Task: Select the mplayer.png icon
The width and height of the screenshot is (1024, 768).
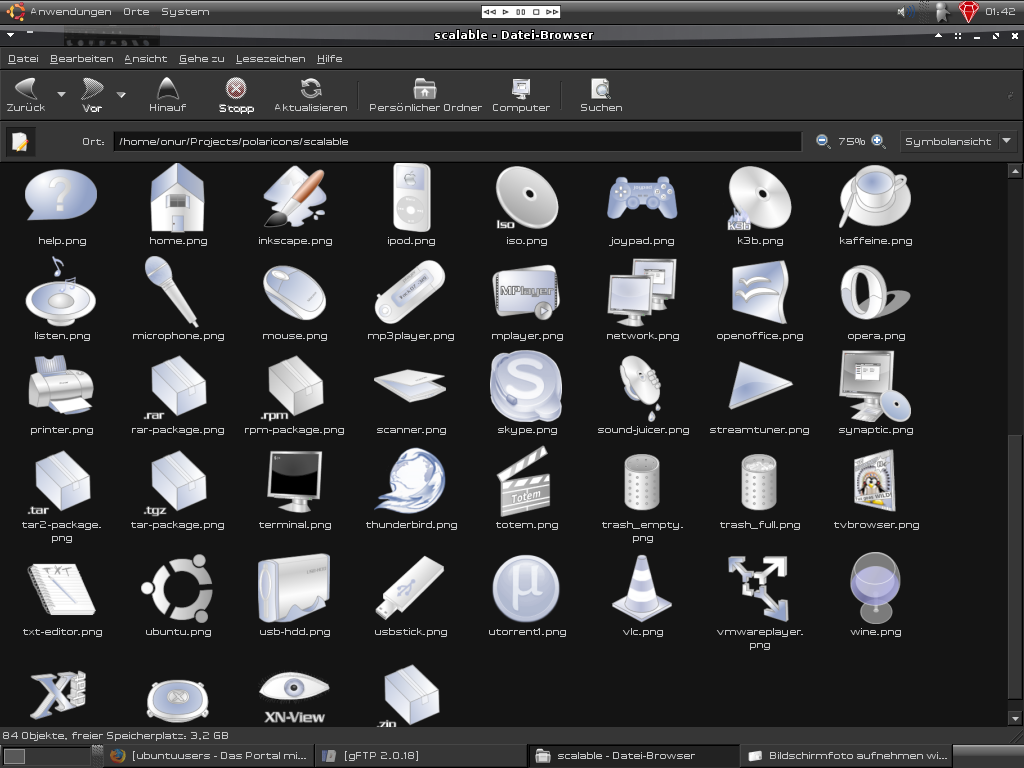Action: click(526, 292)
